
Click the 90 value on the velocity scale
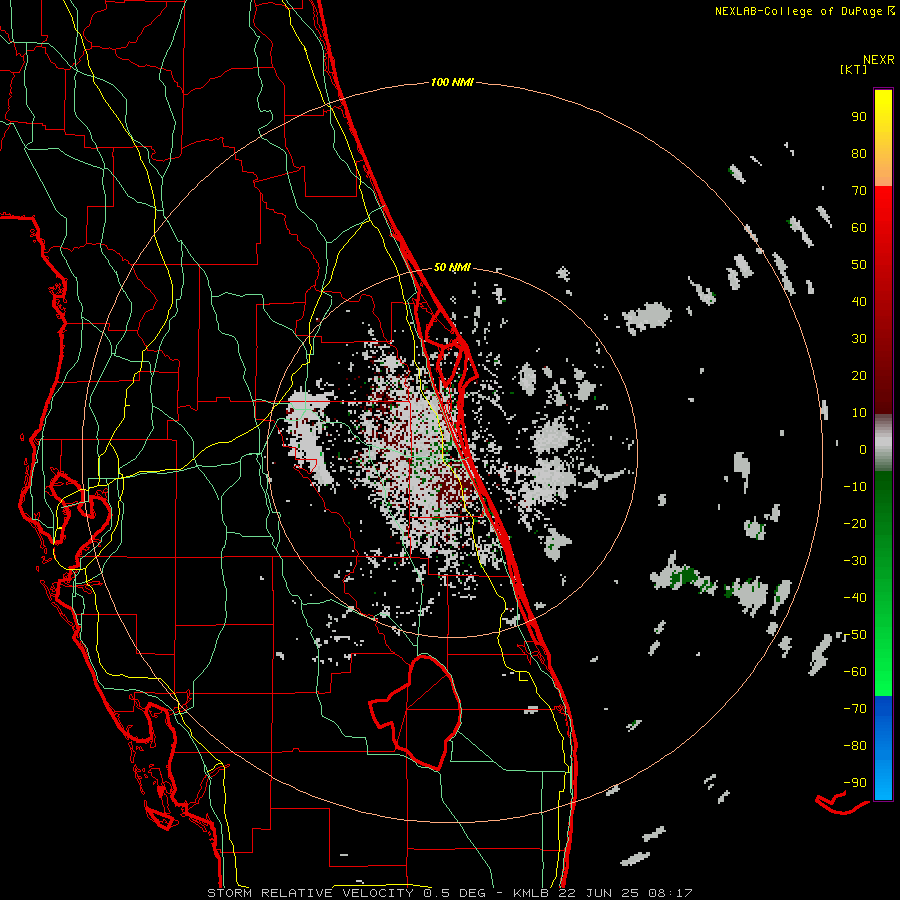click(x=859, y=117)
